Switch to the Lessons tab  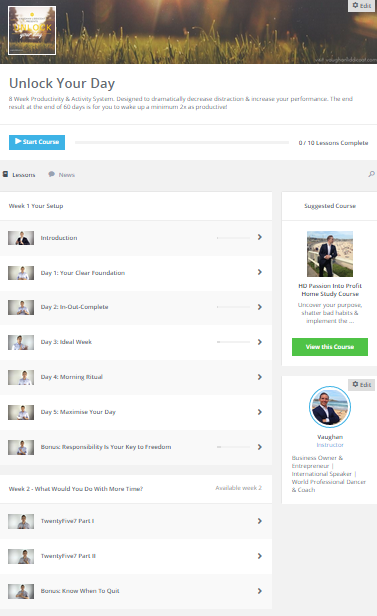[19, 174]
